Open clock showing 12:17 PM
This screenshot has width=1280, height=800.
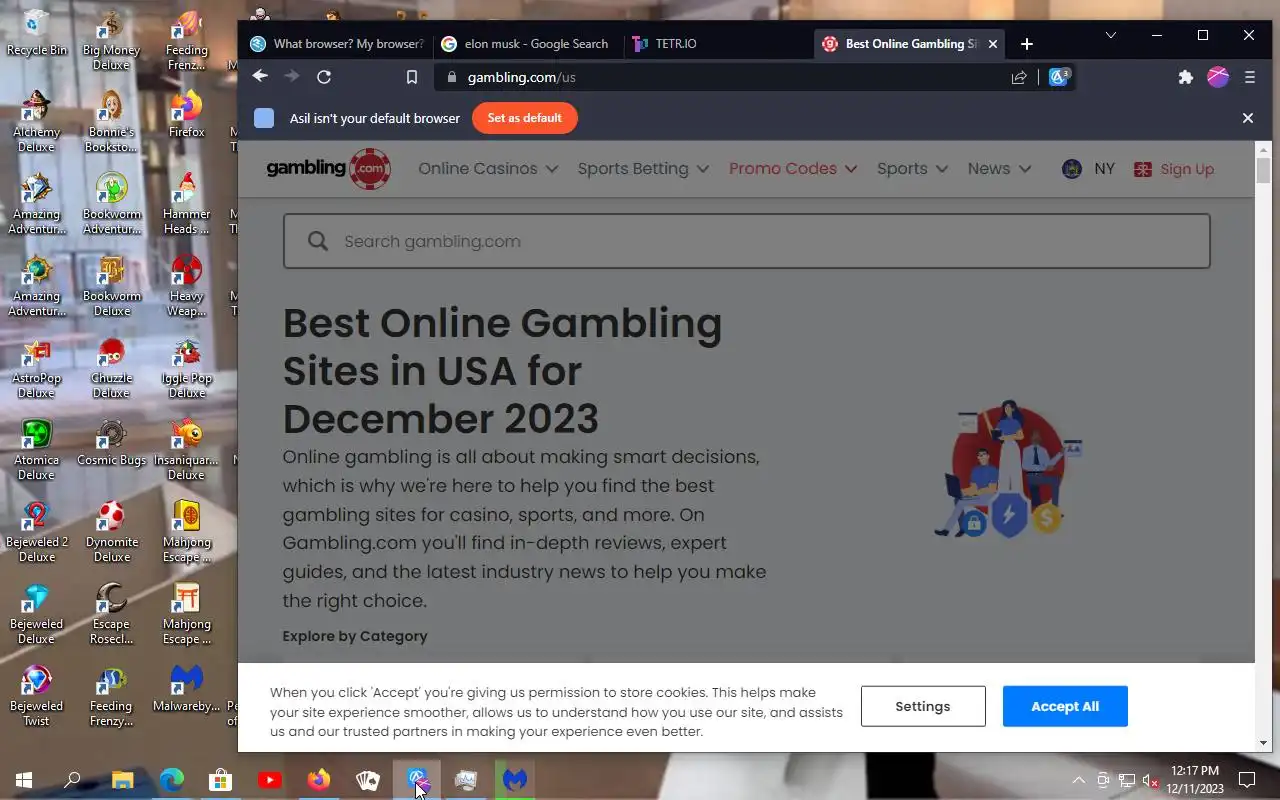click(1195, 780)
